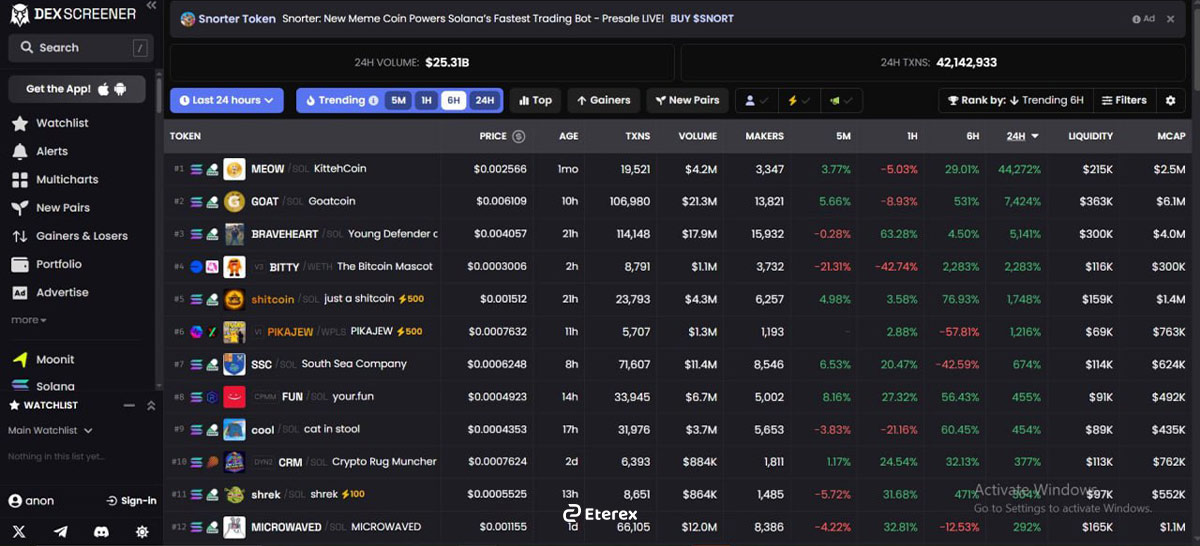Select the 5M trending timeframe
The image size is (1200, 546).
pos(398,100)
